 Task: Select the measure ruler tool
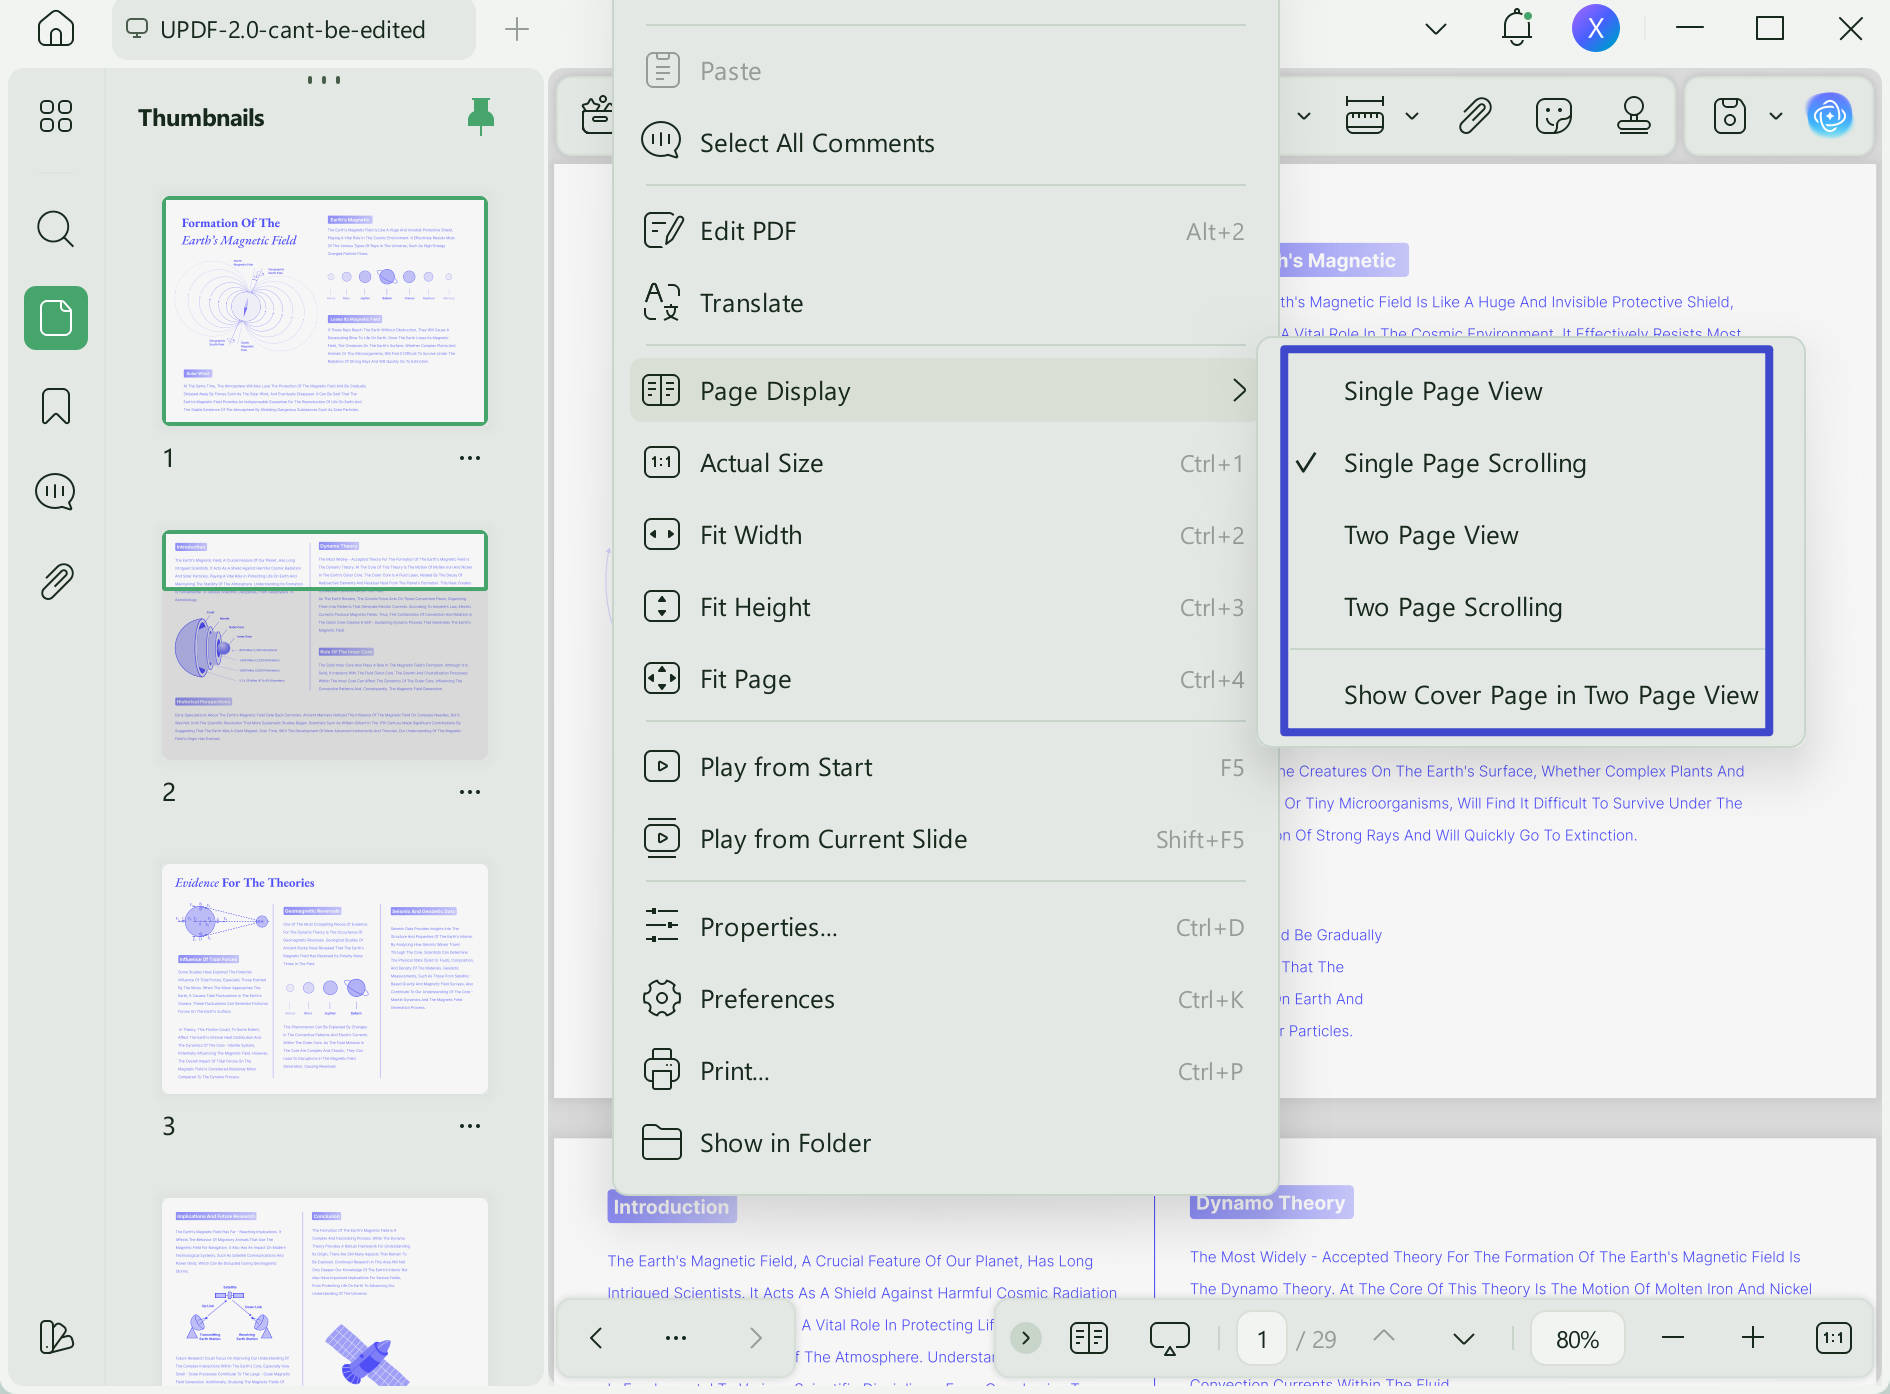[1365, 116]
